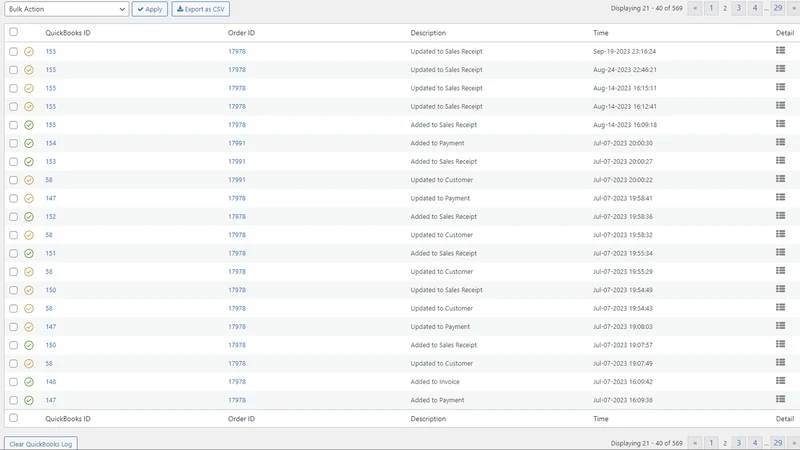Show detail of Jul-07-2023 19:08:03 entry

coord(780,326)
